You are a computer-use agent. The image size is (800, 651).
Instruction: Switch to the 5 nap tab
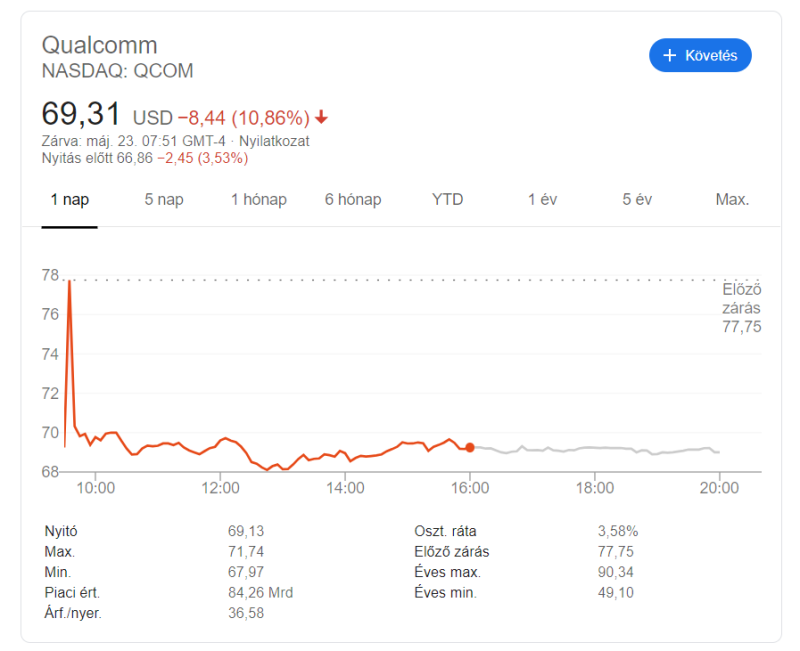coord(164,199)
